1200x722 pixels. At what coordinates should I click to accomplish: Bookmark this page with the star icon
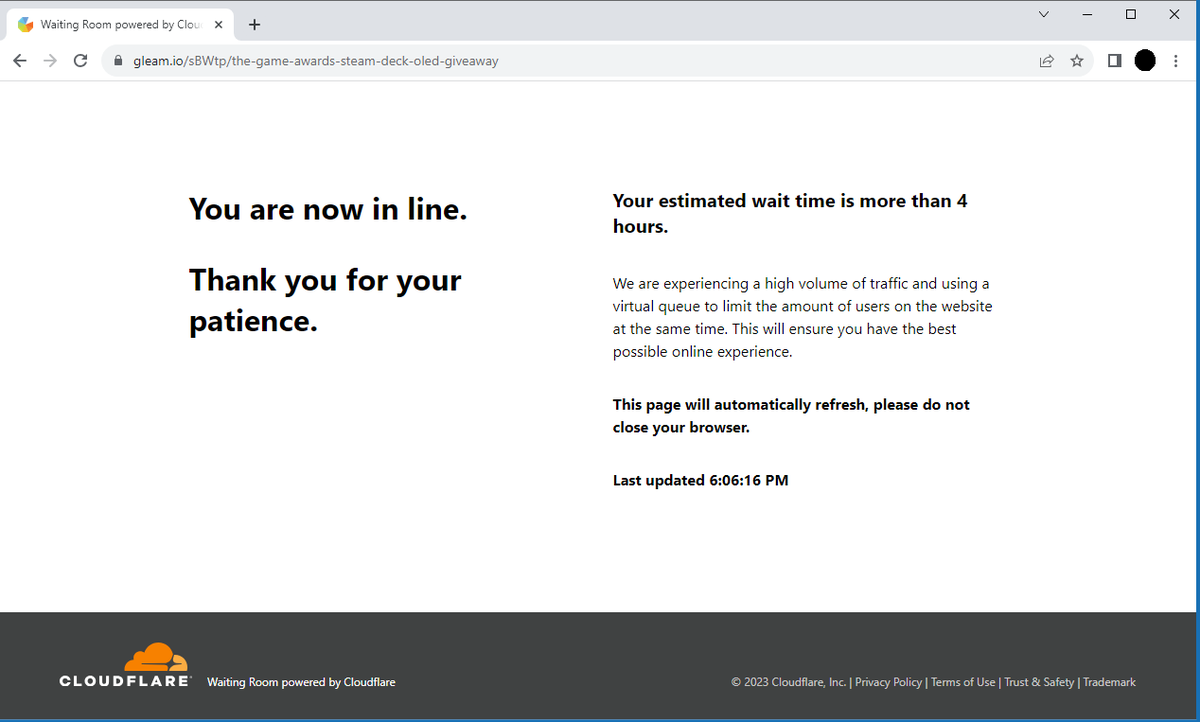(1077, 61)
